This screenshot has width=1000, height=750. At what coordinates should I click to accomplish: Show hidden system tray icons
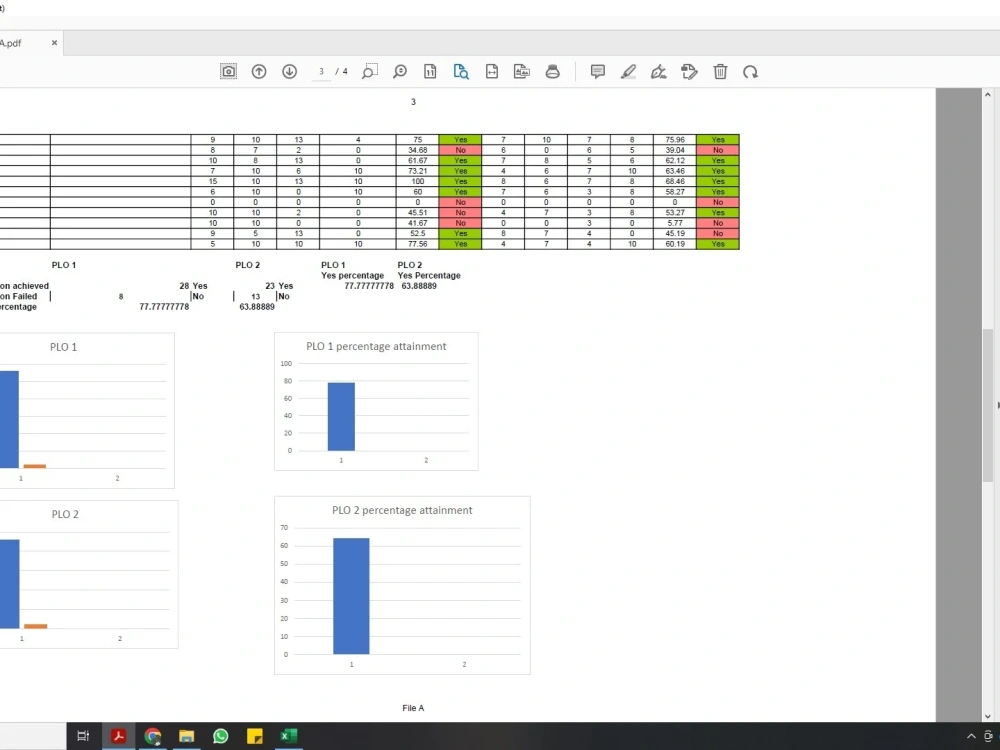click(971, 736)
